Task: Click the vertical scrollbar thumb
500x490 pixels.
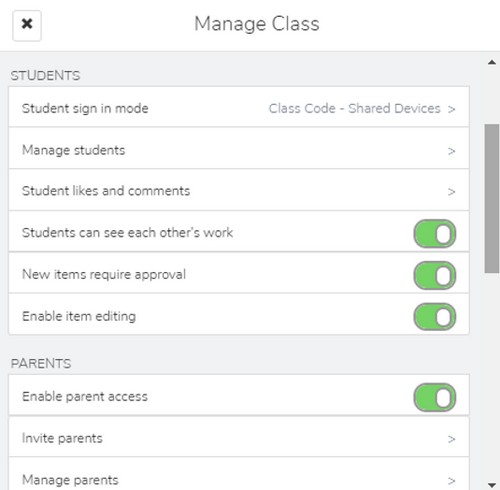Action: (x=492, y=199)
